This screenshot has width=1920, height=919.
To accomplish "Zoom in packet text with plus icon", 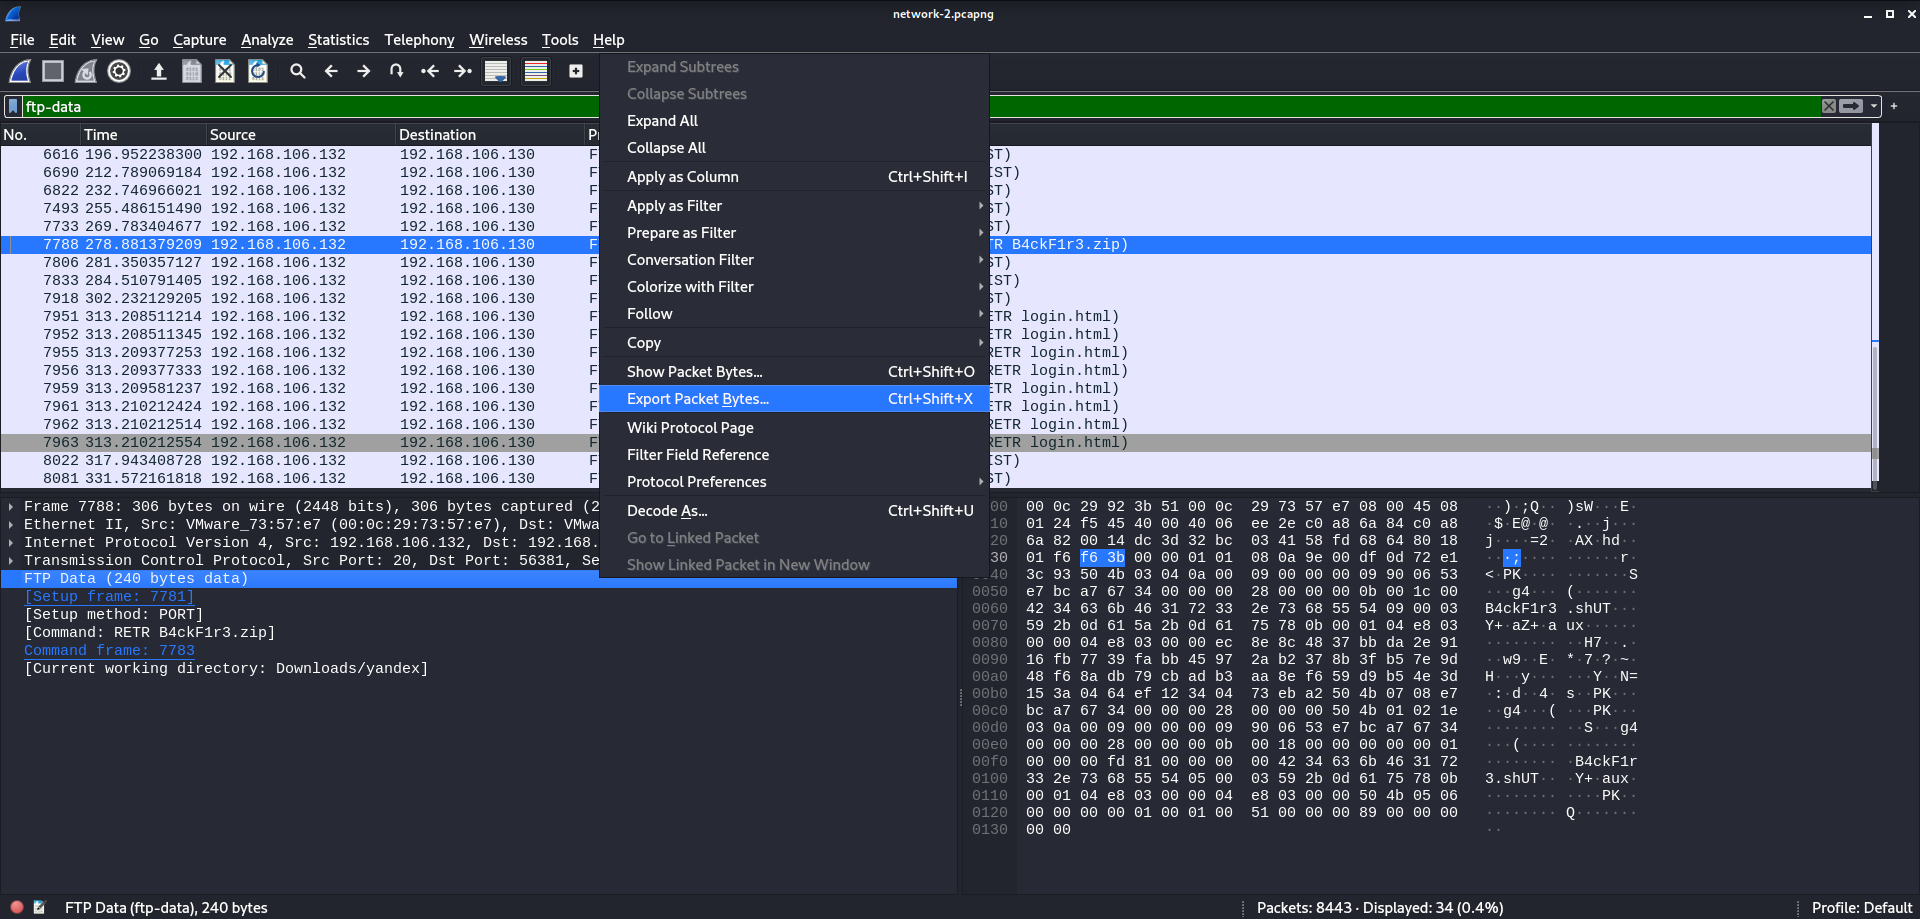I will 576,71.
